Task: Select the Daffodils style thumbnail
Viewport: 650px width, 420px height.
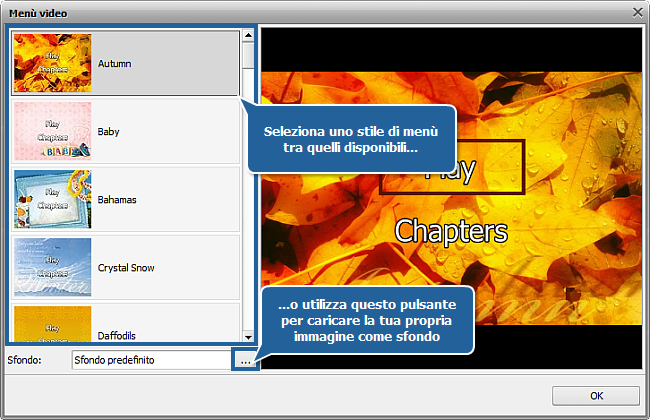Action: tap(53, 324)
